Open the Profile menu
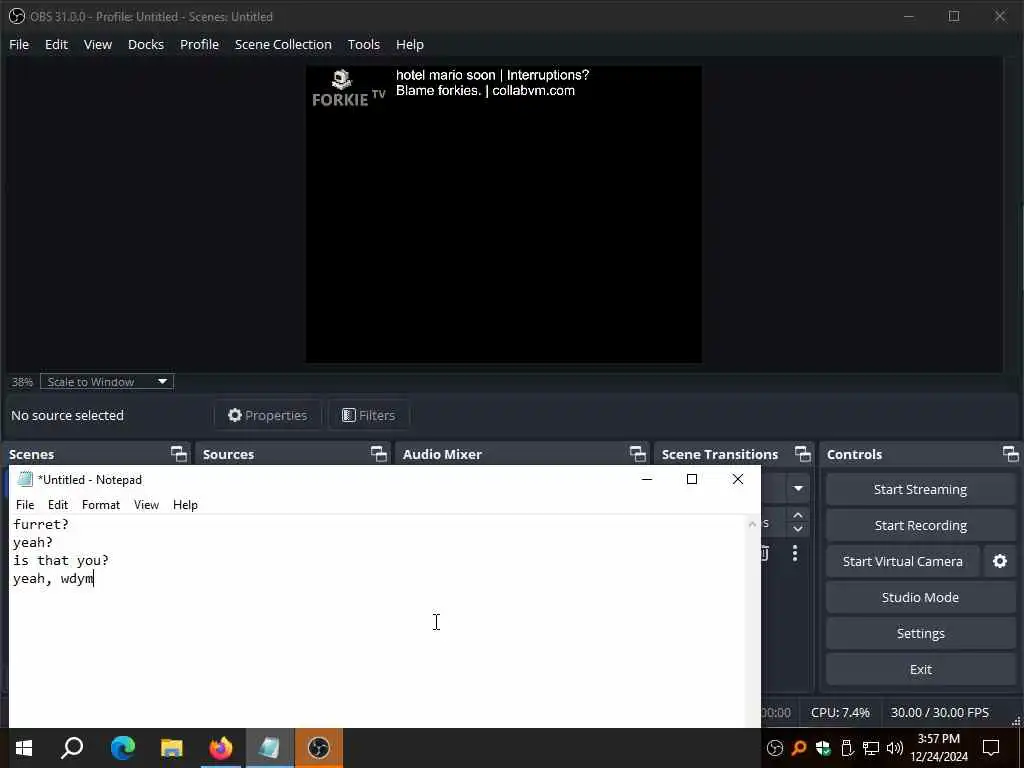 [199, 44]
